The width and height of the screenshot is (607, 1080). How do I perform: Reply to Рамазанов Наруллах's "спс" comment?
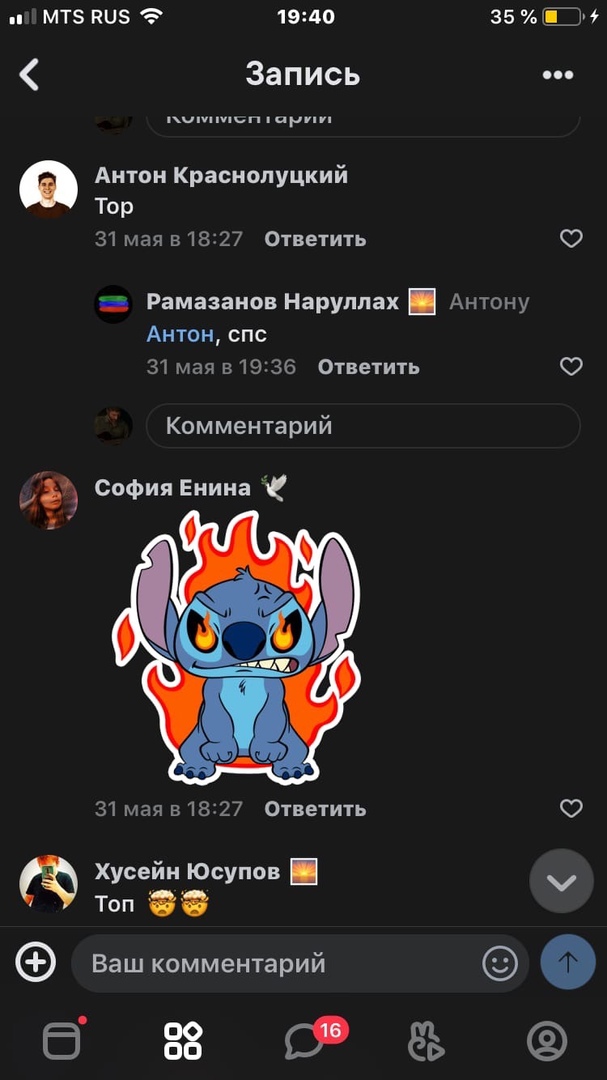368,366
